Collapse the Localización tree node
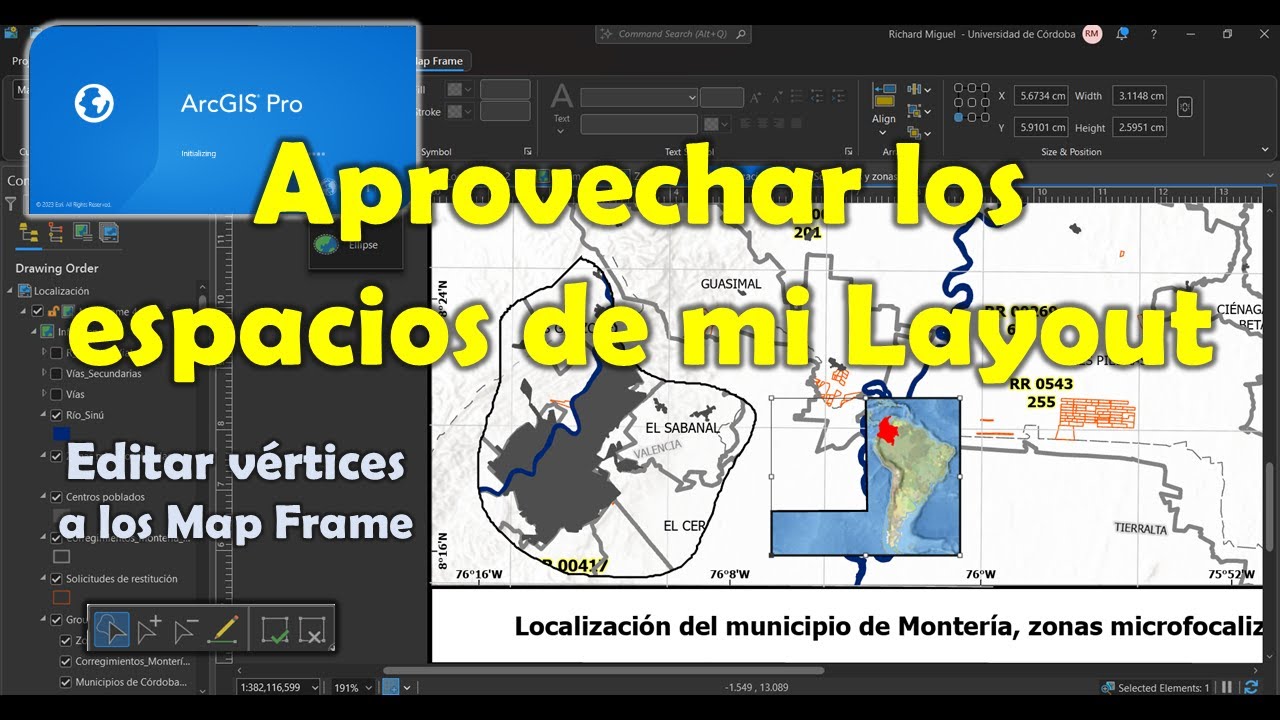 (11, 291)
